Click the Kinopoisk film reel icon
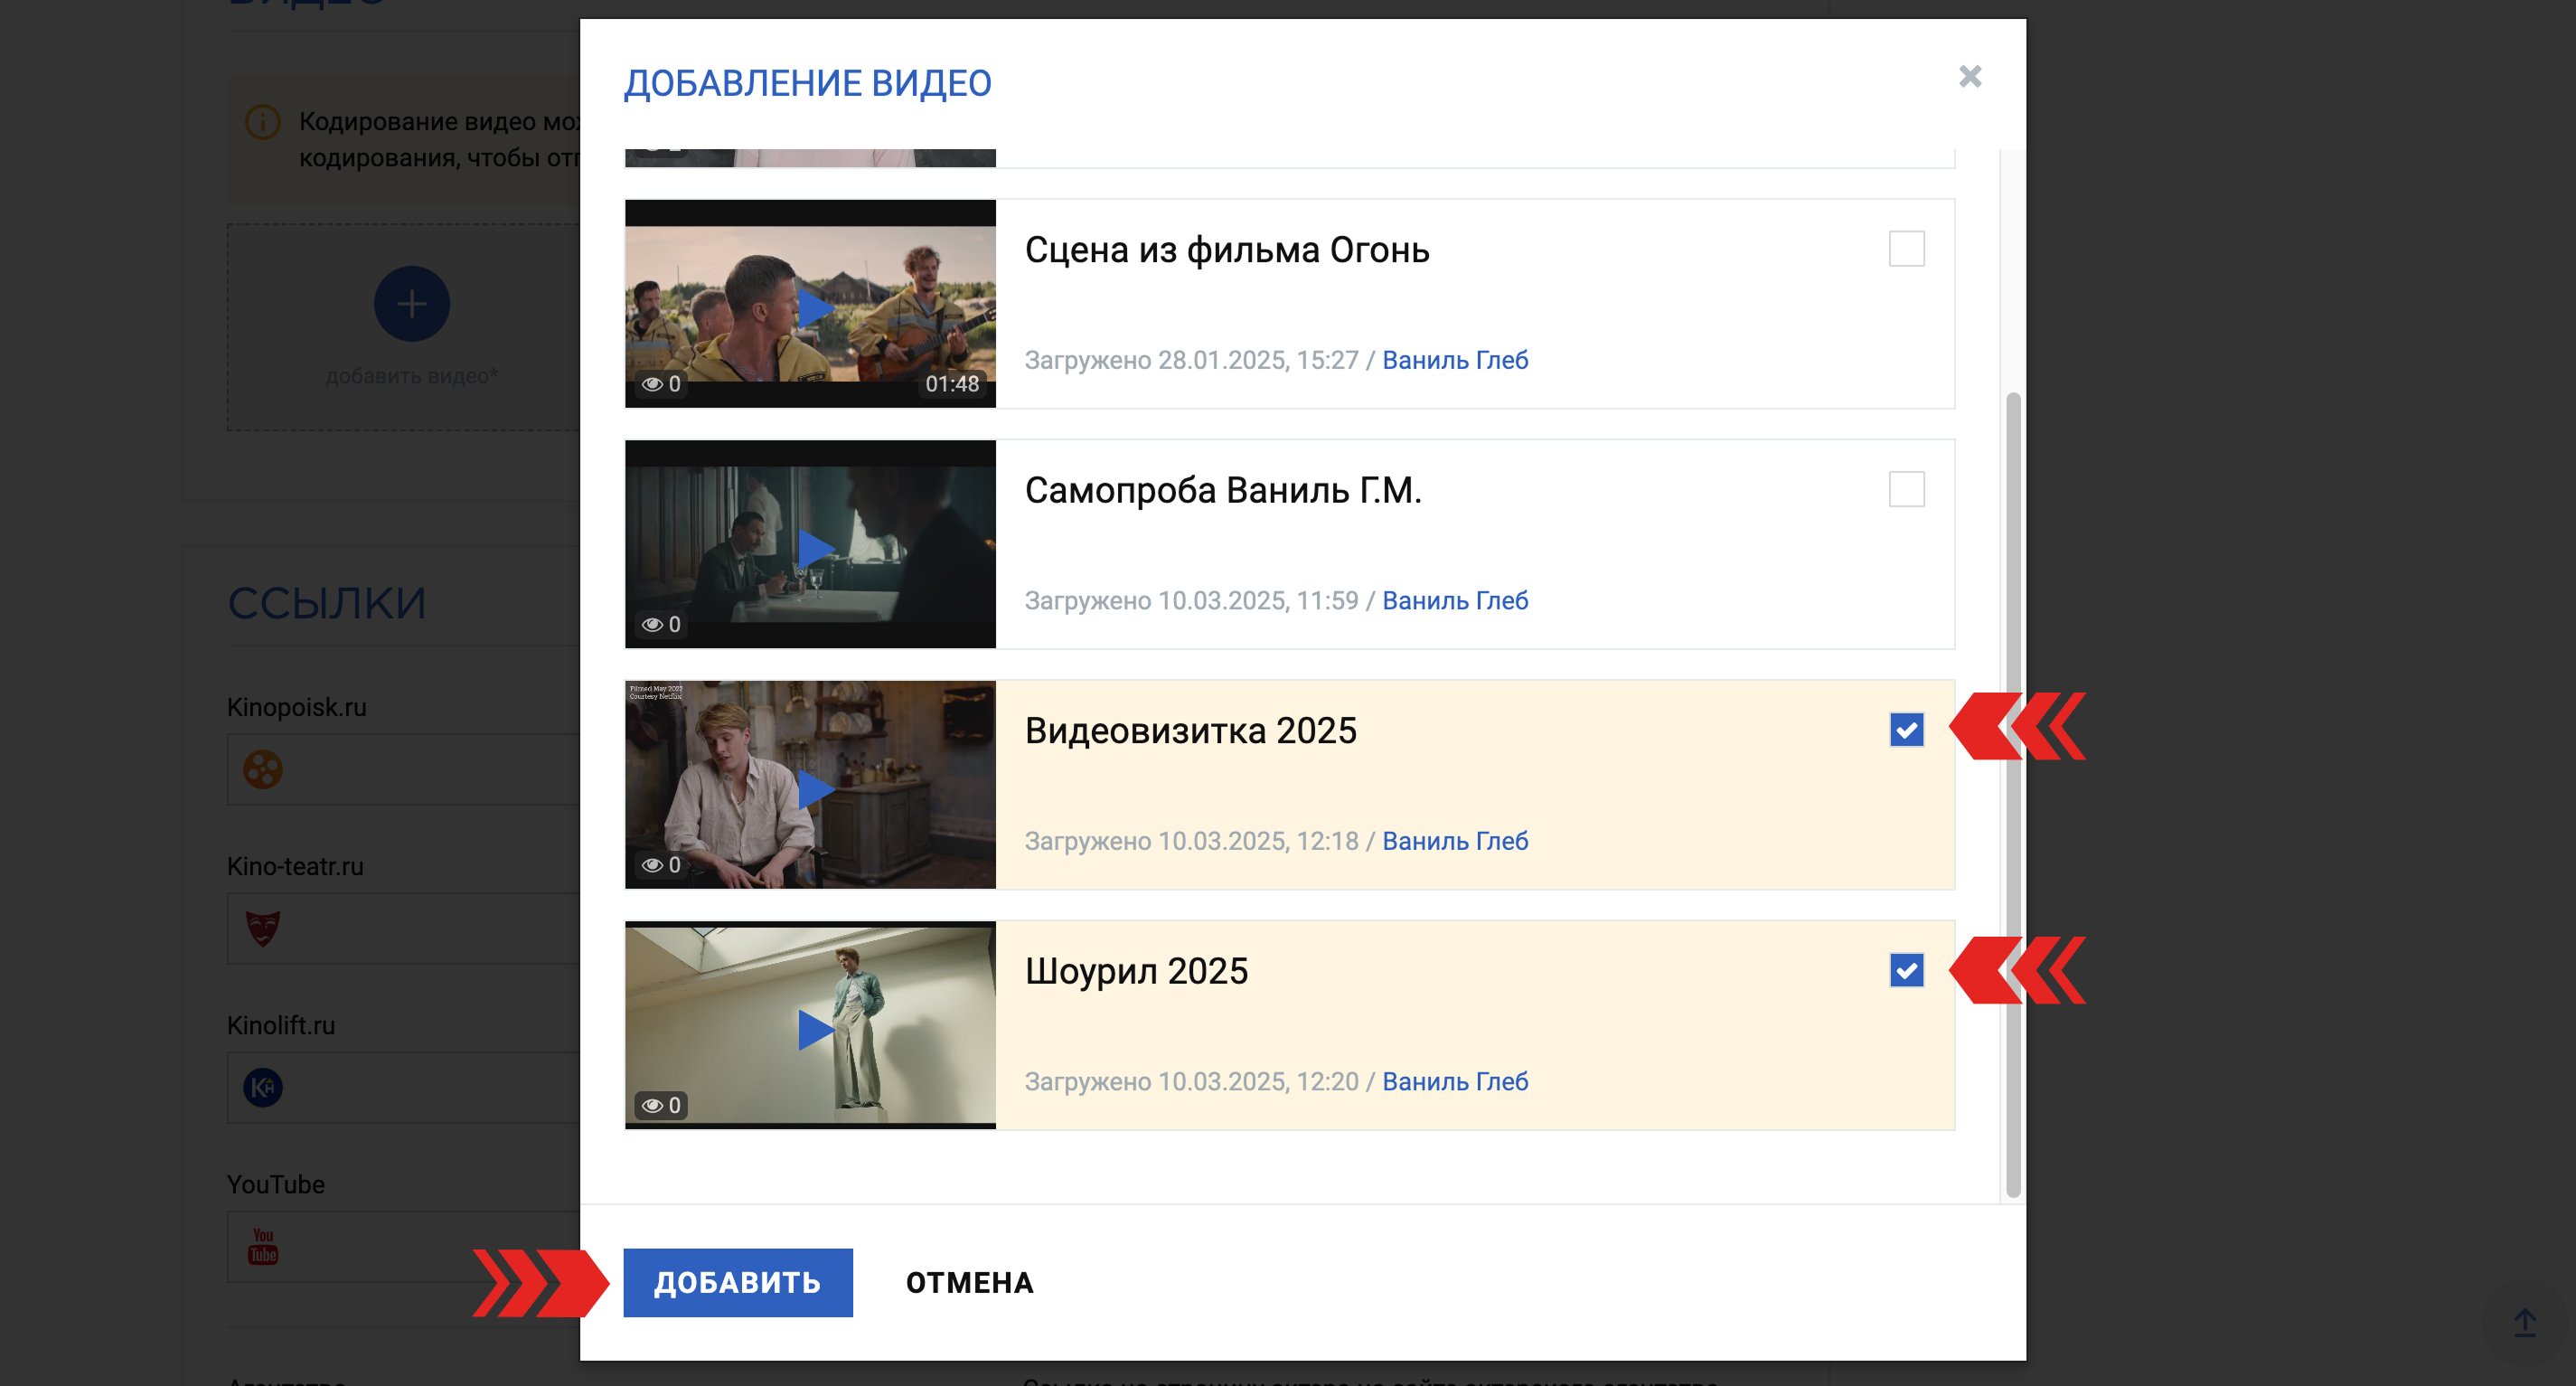The width and height of the screenshot is (2576, 1386). pos(263,770)
